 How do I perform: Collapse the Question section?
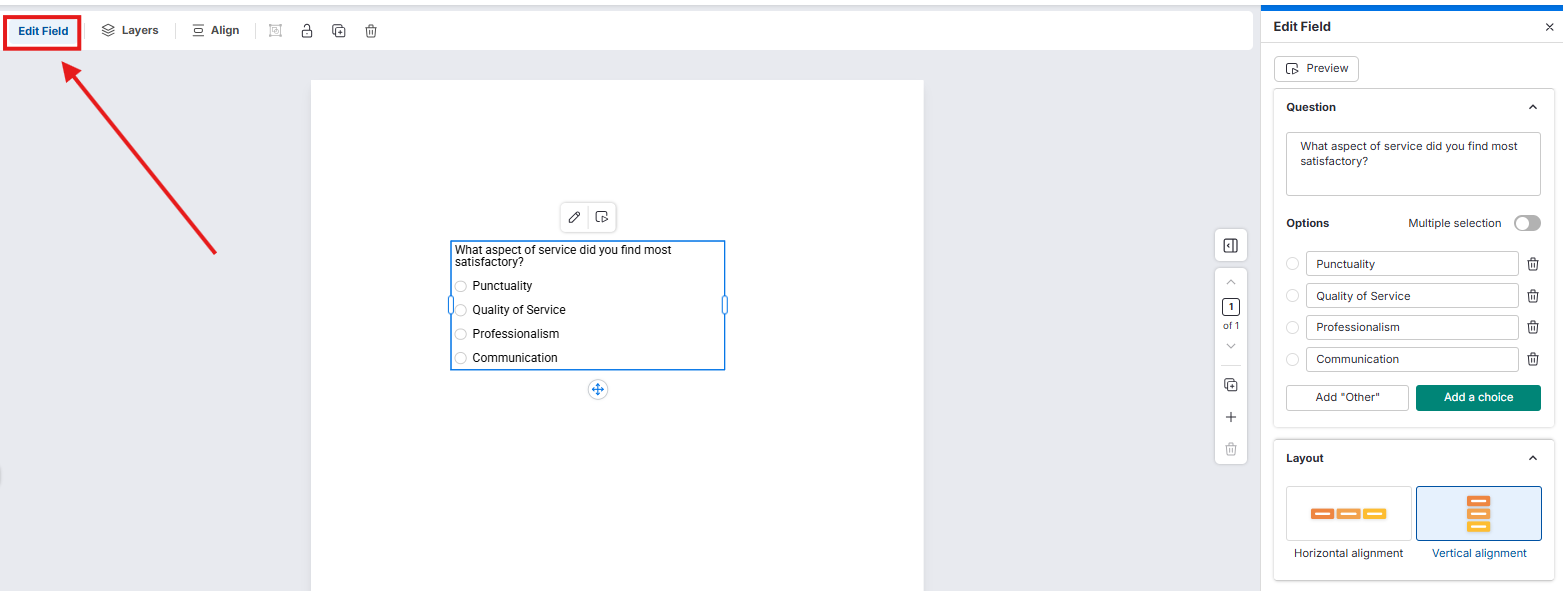[1532, 107]
